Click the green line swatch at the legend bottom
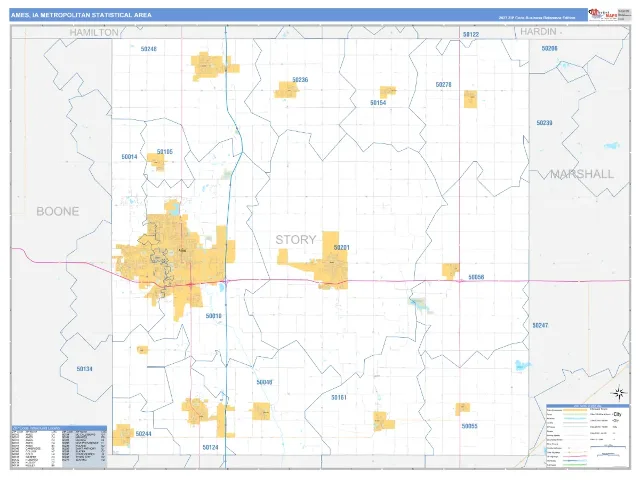Image resolution: width=640 pixels, height=480 pixels. [576, 465]
